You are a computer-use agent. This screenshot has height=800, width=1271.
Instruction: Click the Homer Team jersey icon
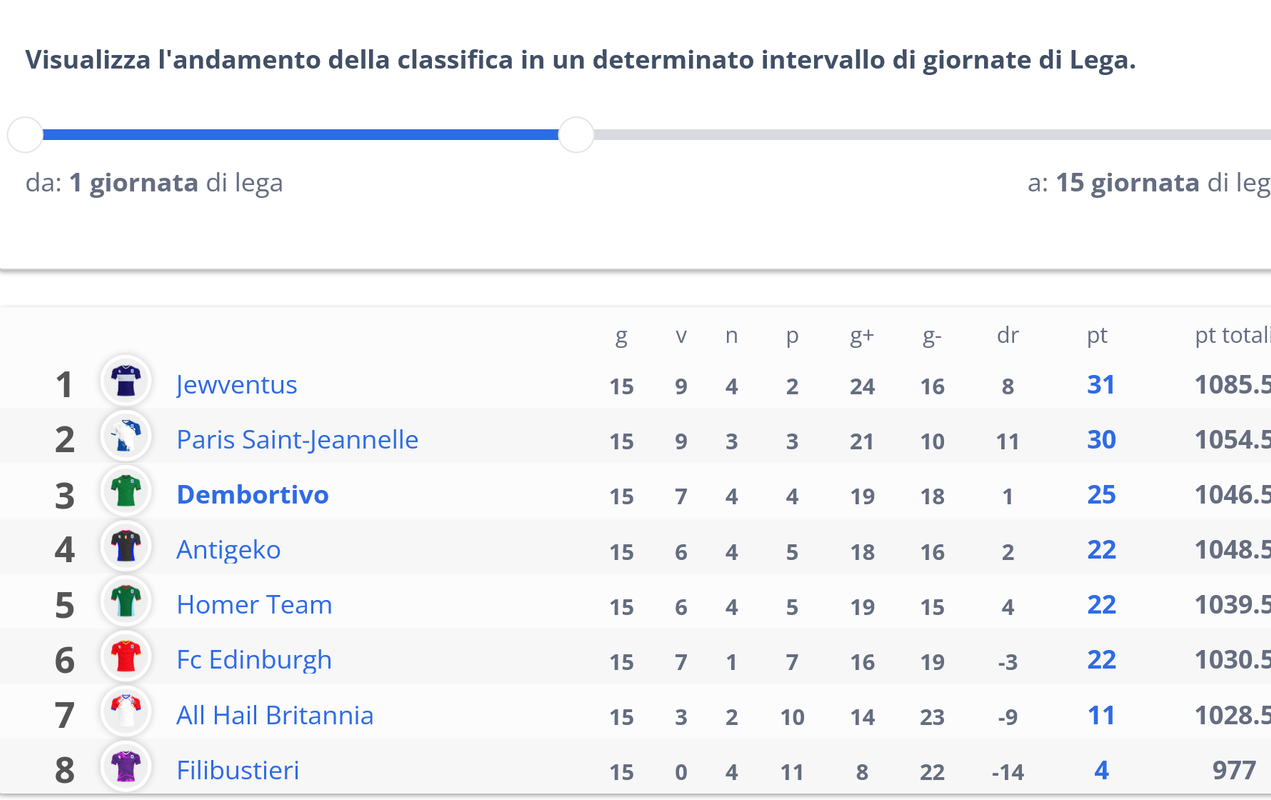tap(126, 601)
